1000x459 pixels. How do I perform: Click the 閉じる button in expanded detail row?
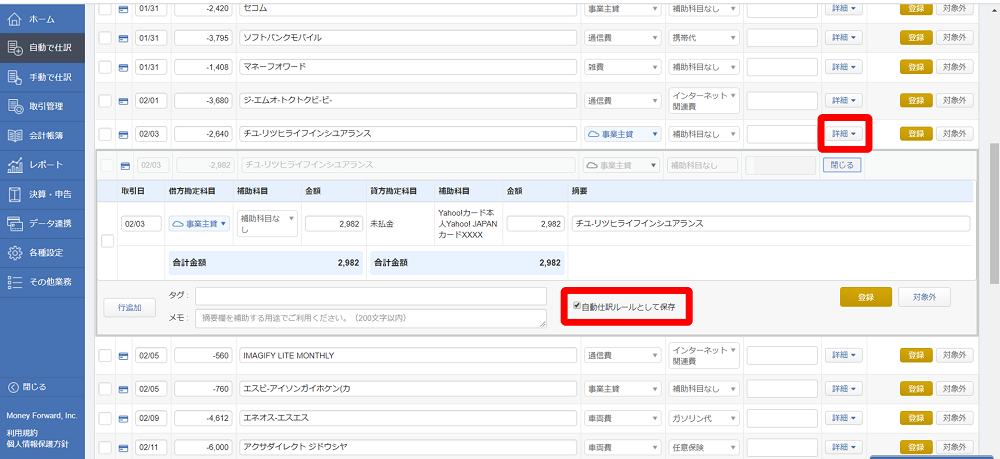click(x=842, y=165)
